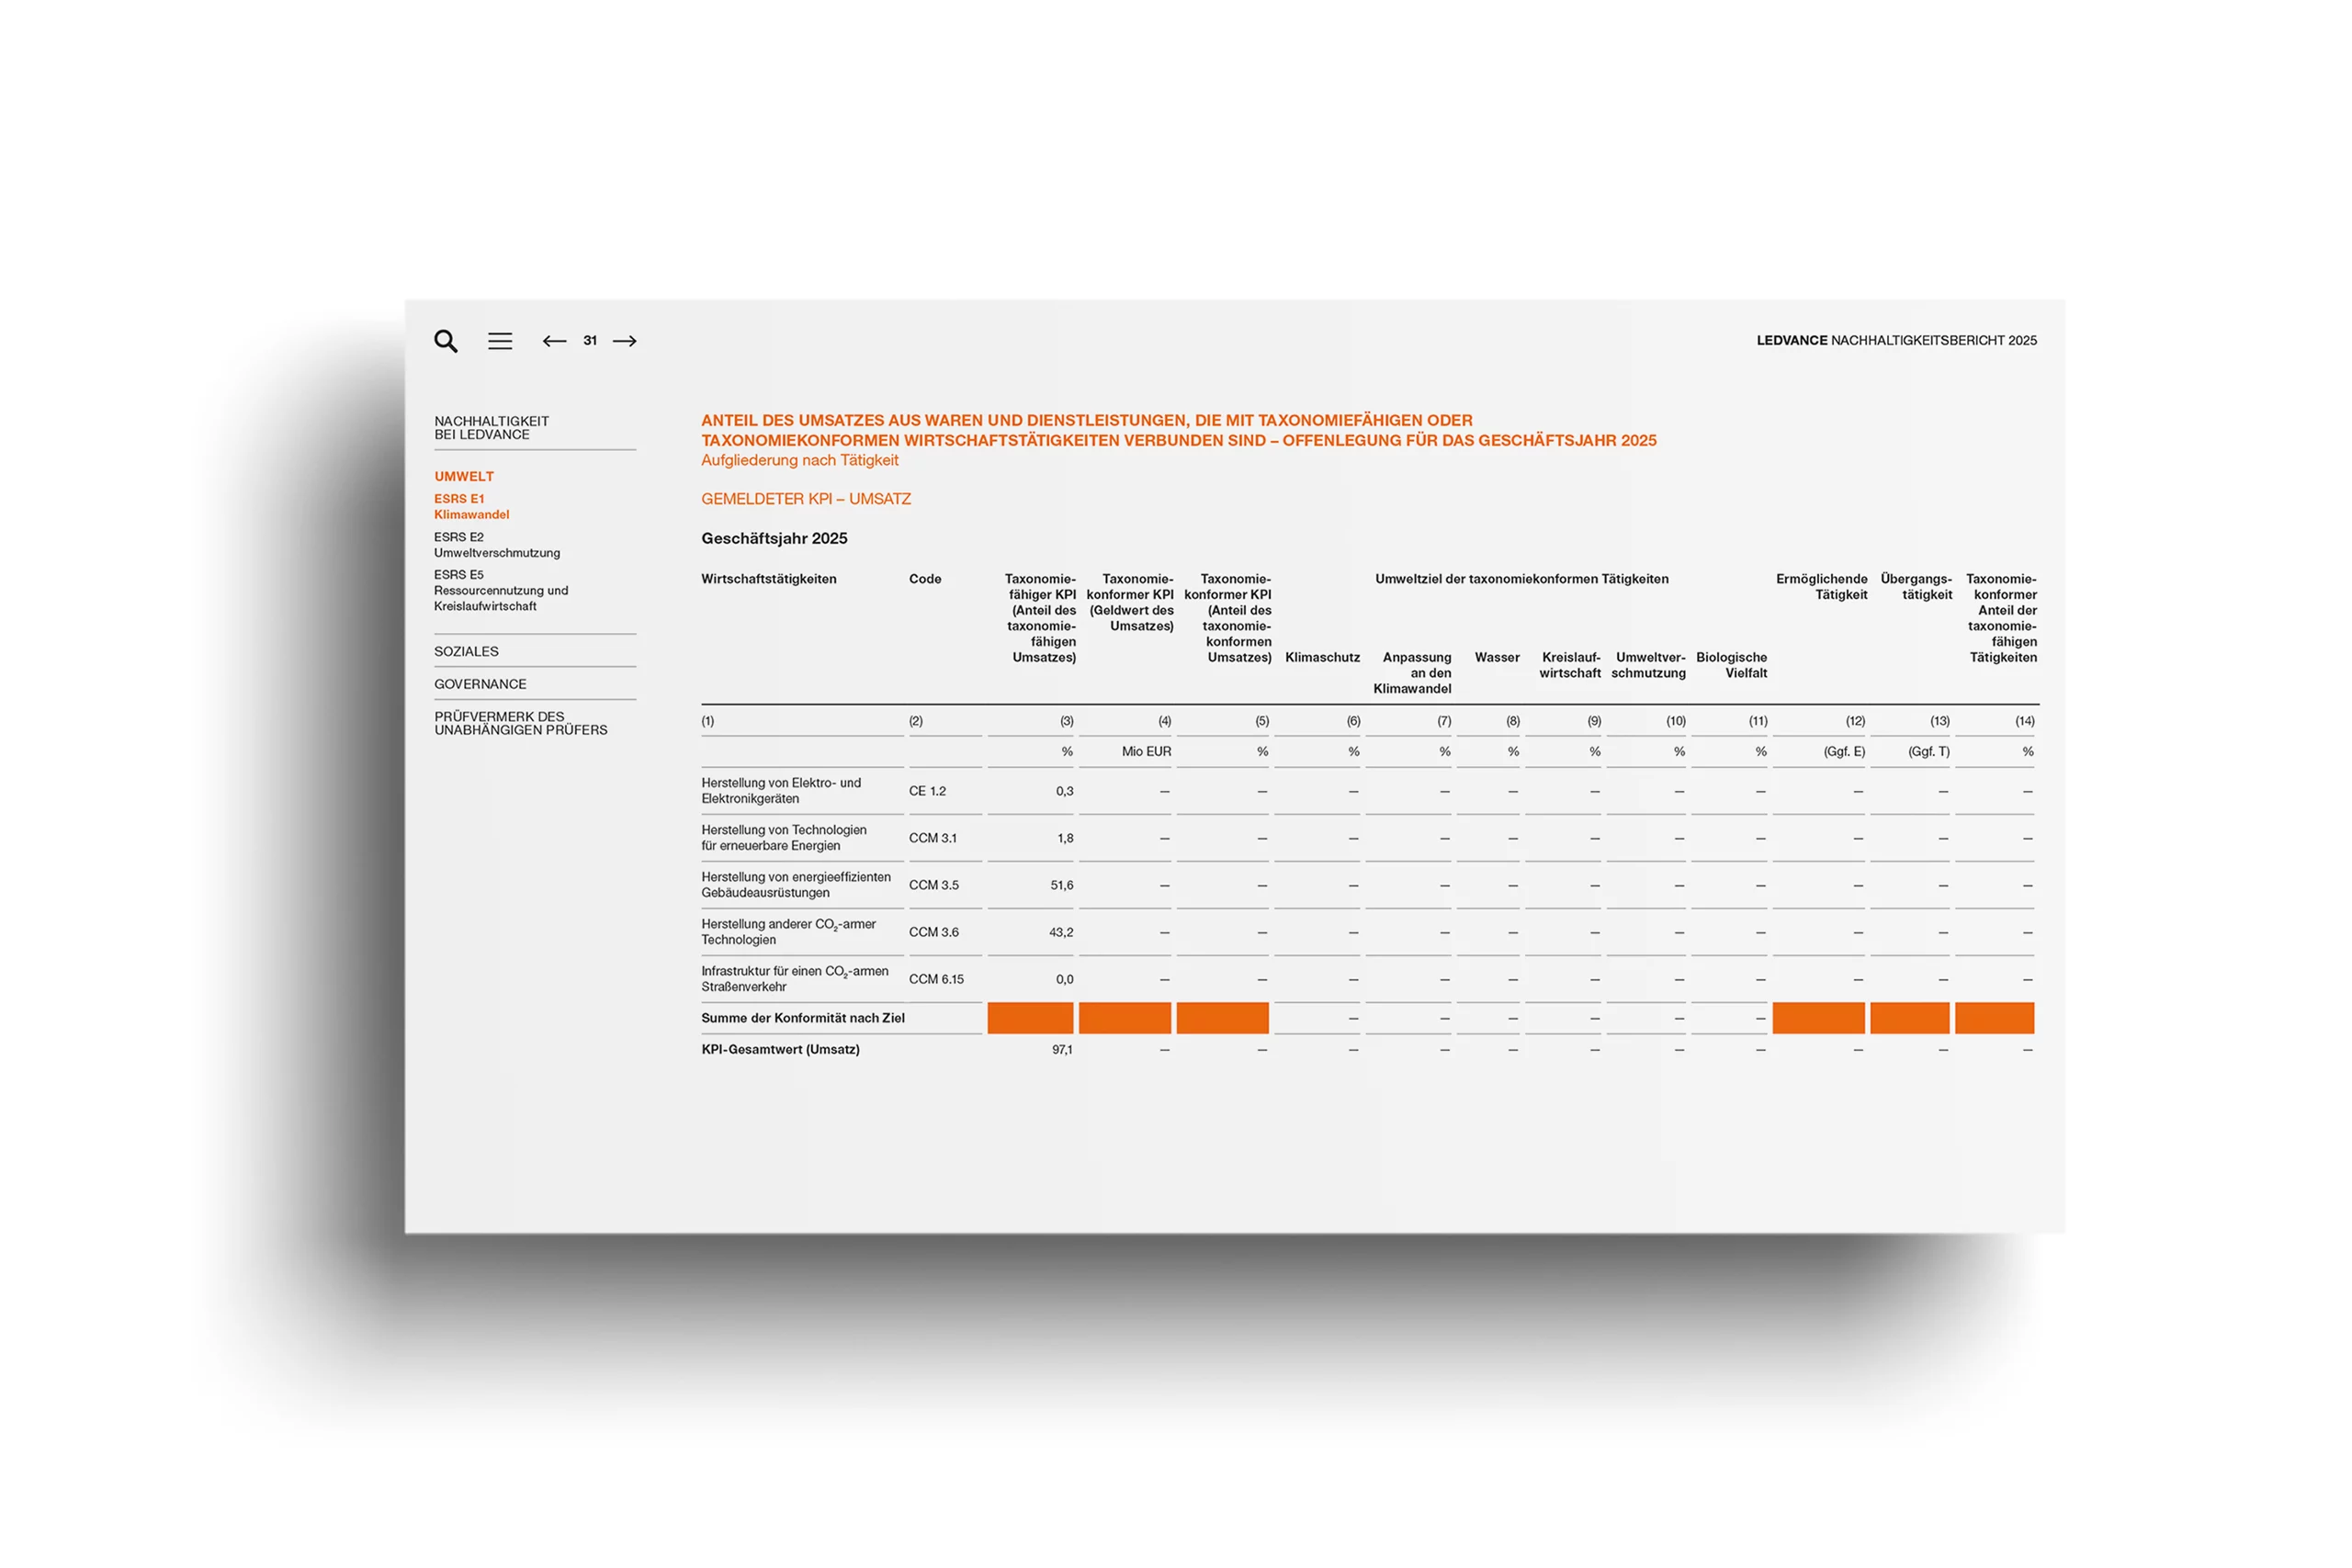Screen dimensions: 2352x1568
Task: Click Anpassung an den Klimawandel header
Action: (x=1412, y=673)
